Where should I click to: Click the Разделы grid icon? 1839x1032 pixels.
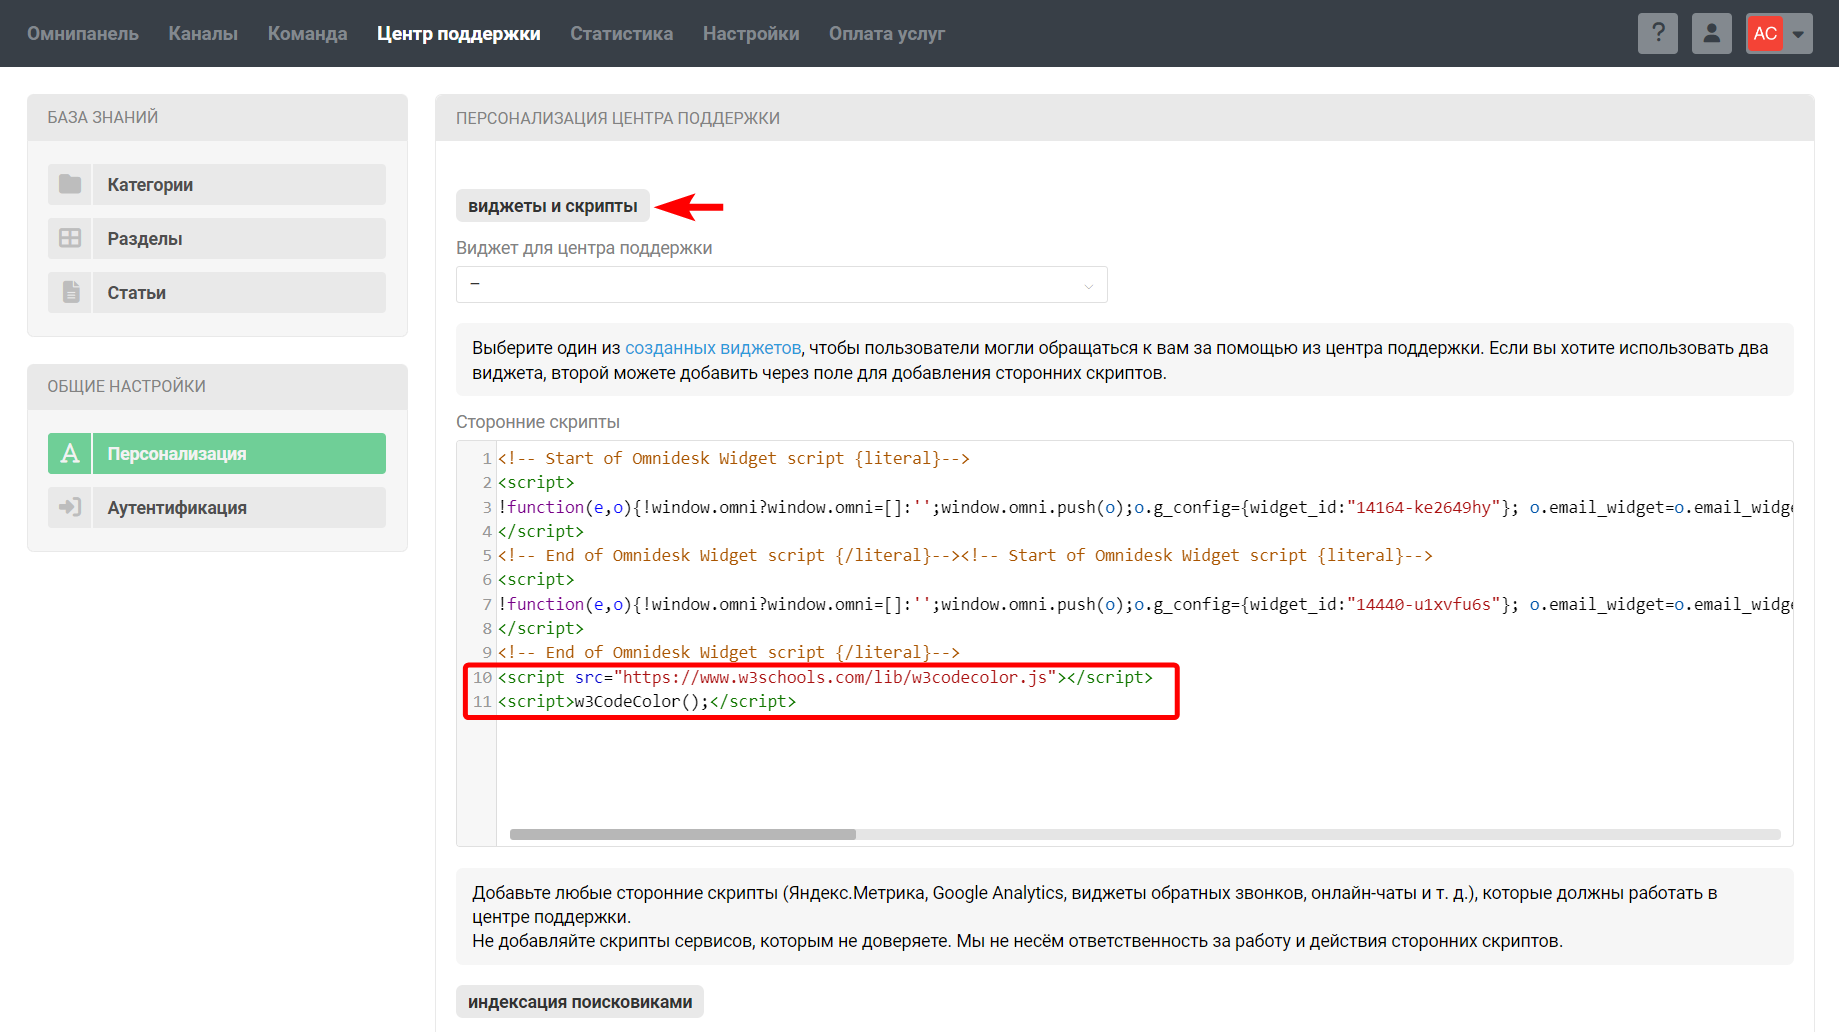(70, 238)
